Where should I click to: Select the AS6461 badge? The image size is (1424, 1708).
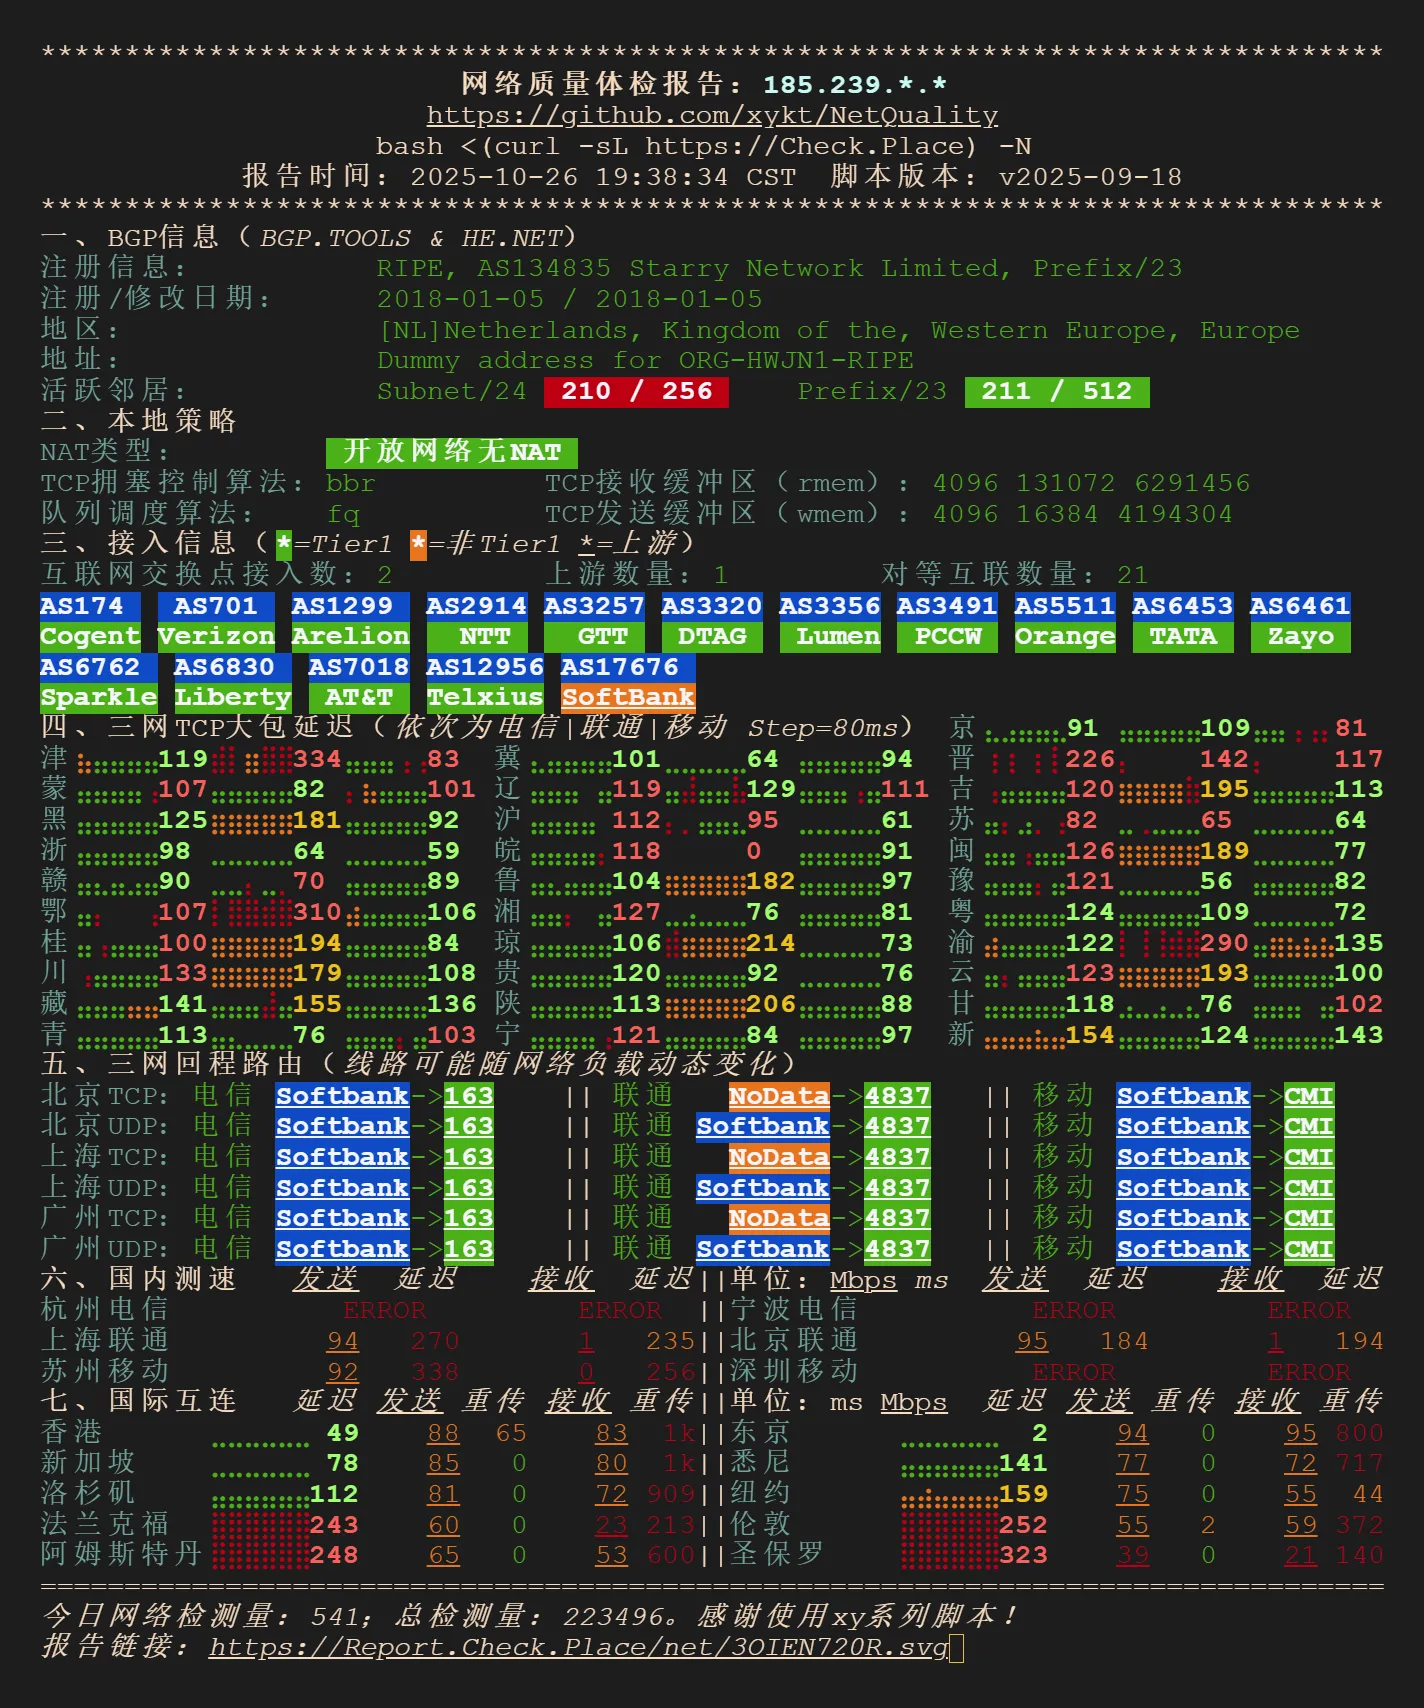click(x=1300, y=606)
